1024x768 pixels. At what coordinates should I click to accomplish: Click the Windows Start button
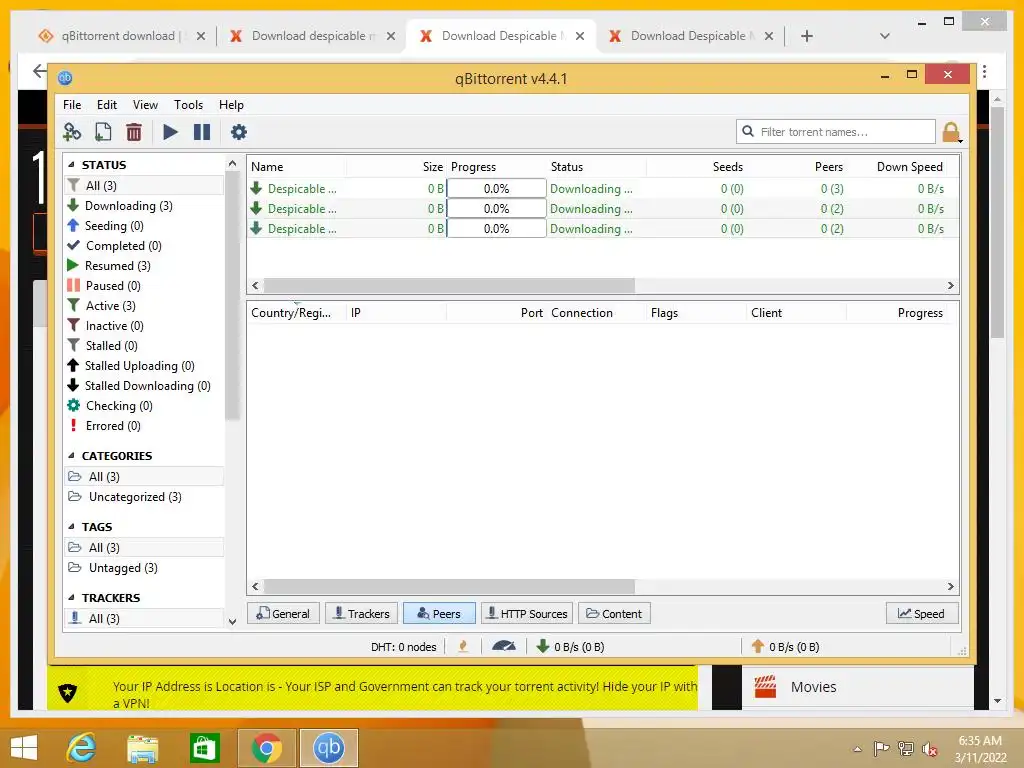point(24,748)
